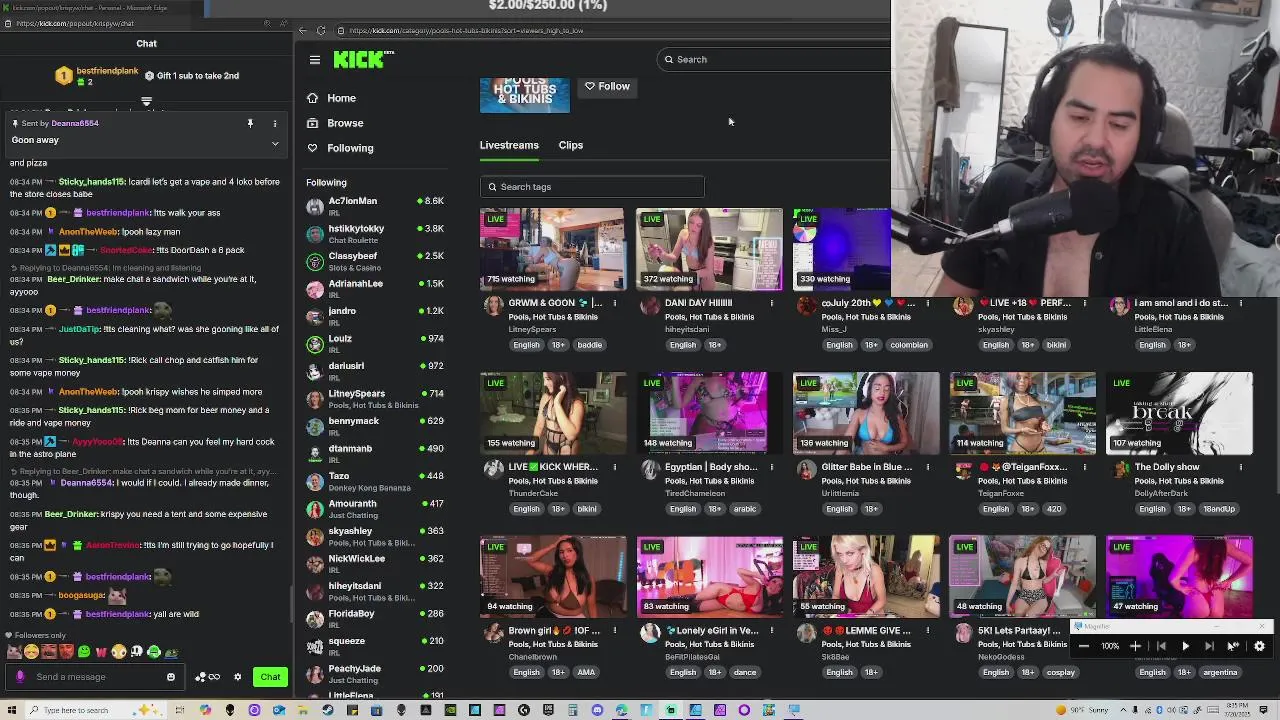The image size is (1280, 720).
Task: Insert the cat emote in quick emotes
Action: point(14,652)
